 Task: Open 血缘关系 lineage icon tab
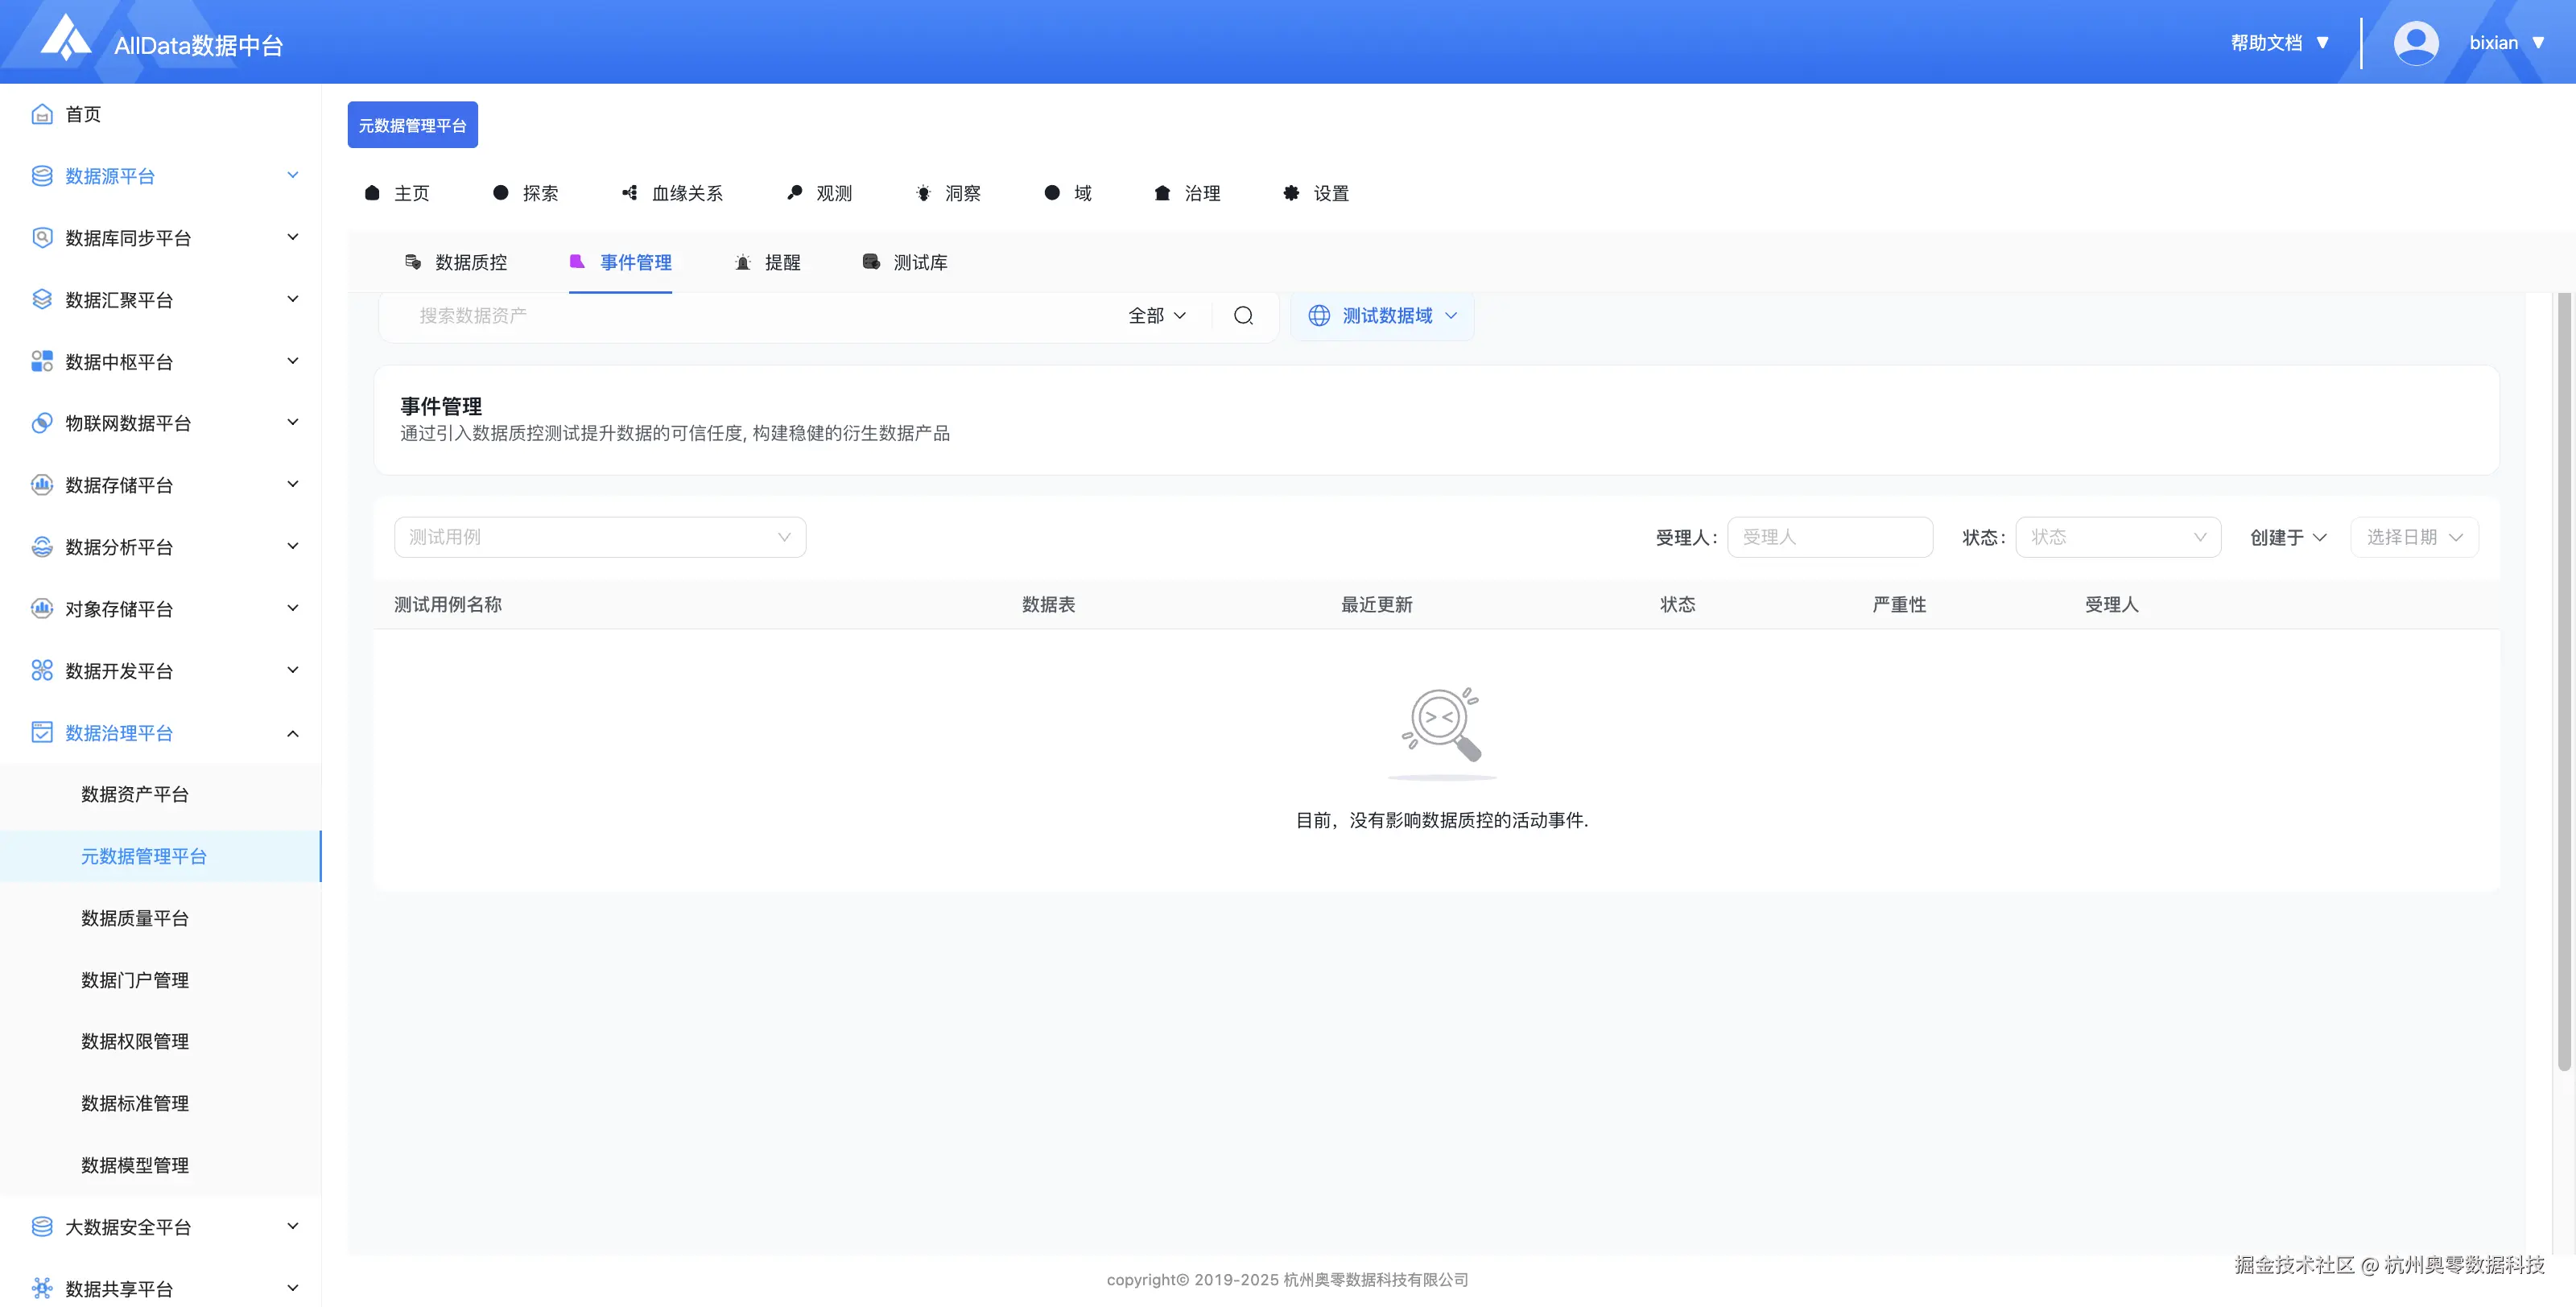630,193
